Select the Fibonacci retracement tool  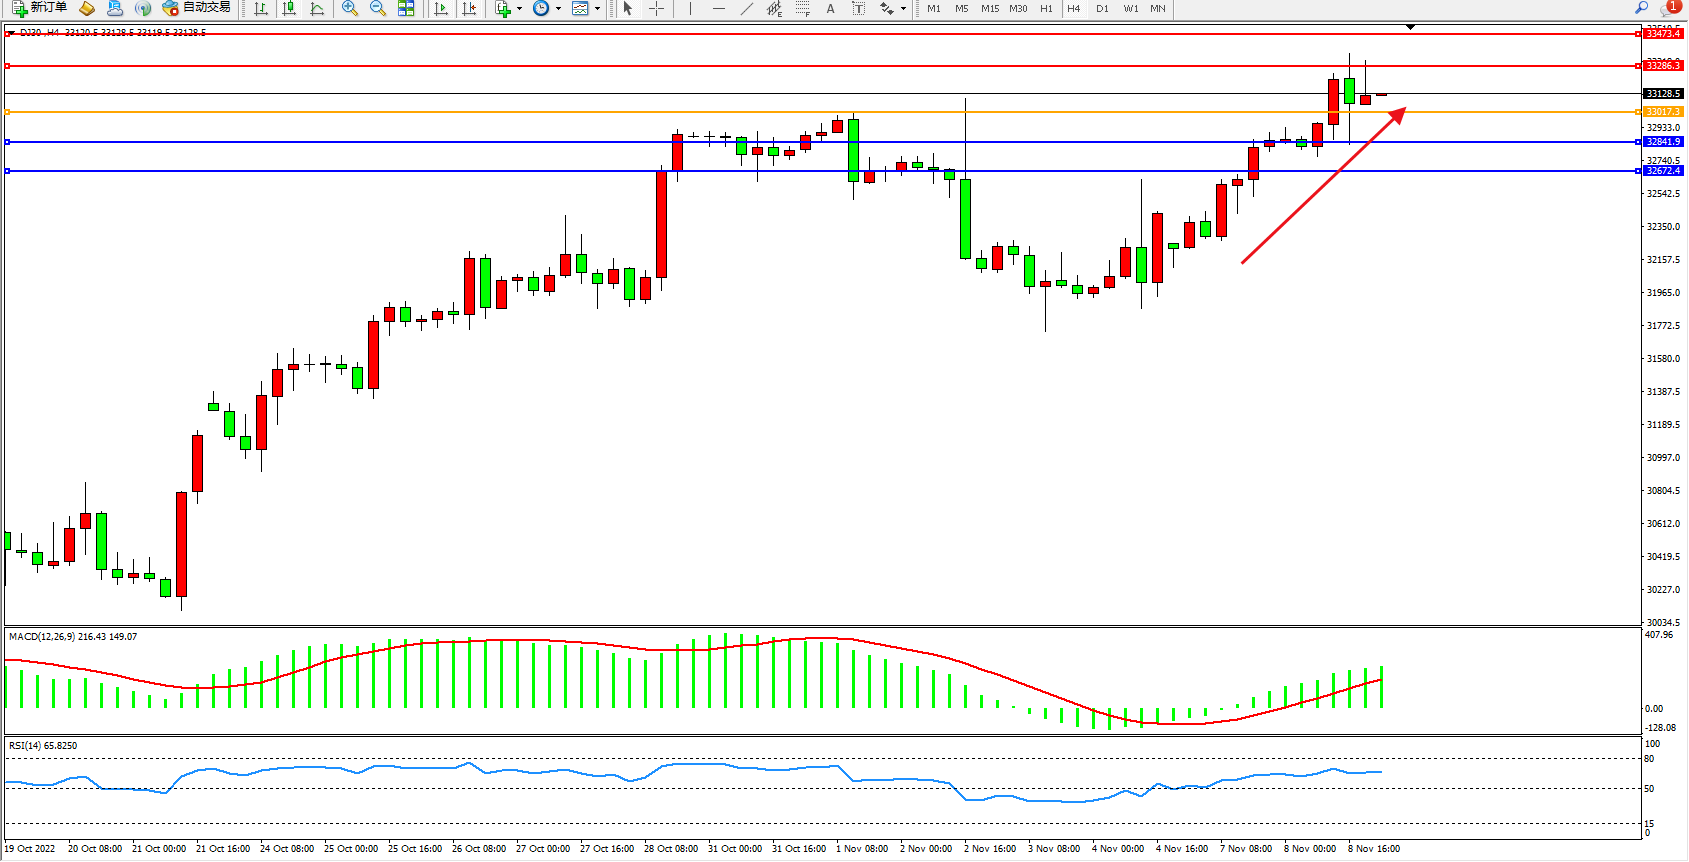(x=802, y=8)
